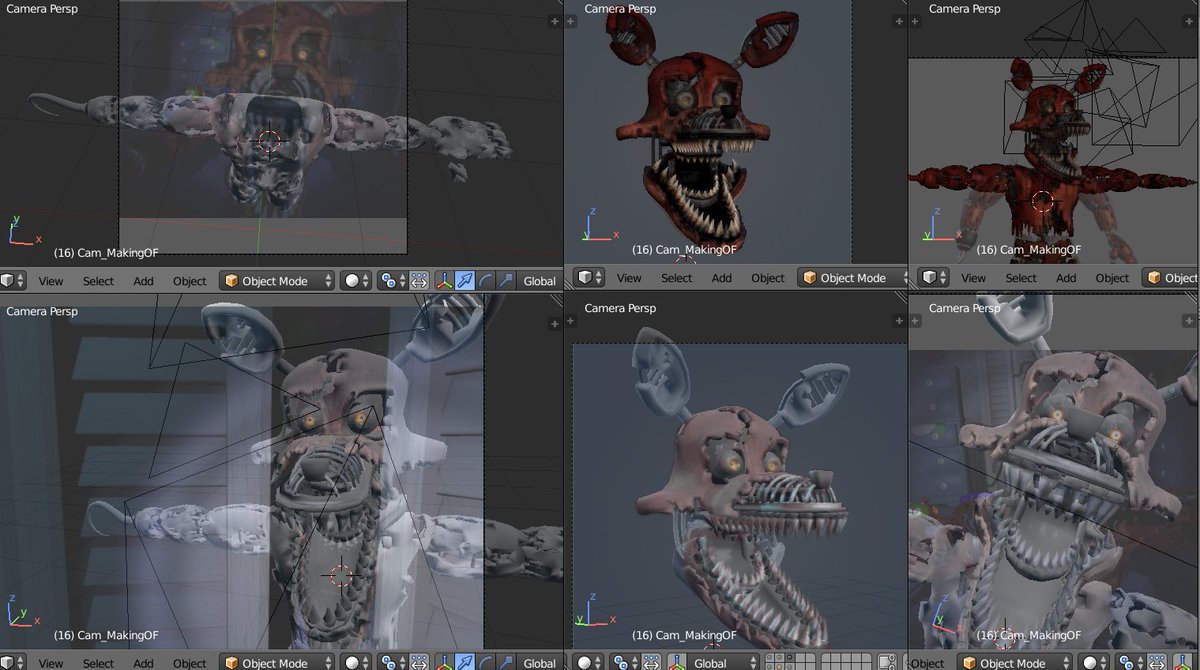Expand Object Mode dropdown in bottom-left viewport
Screen dimensions: 1200x670
point(277,663)
